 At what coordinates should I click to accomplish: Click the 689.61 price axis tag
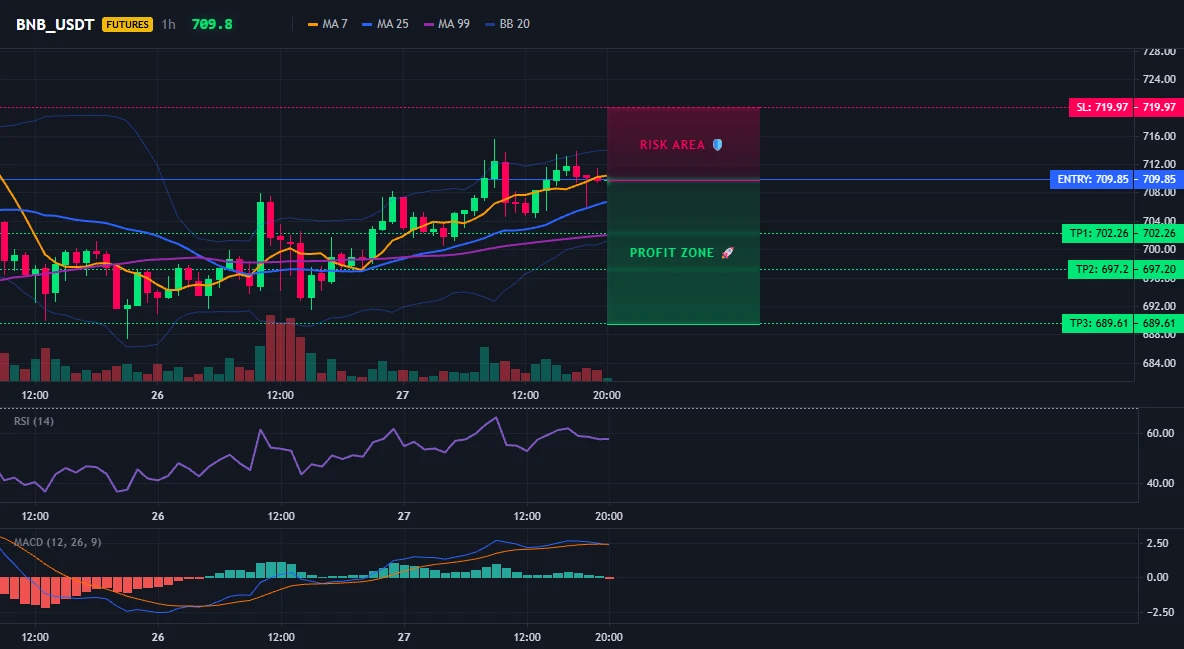pos(1159,323)
